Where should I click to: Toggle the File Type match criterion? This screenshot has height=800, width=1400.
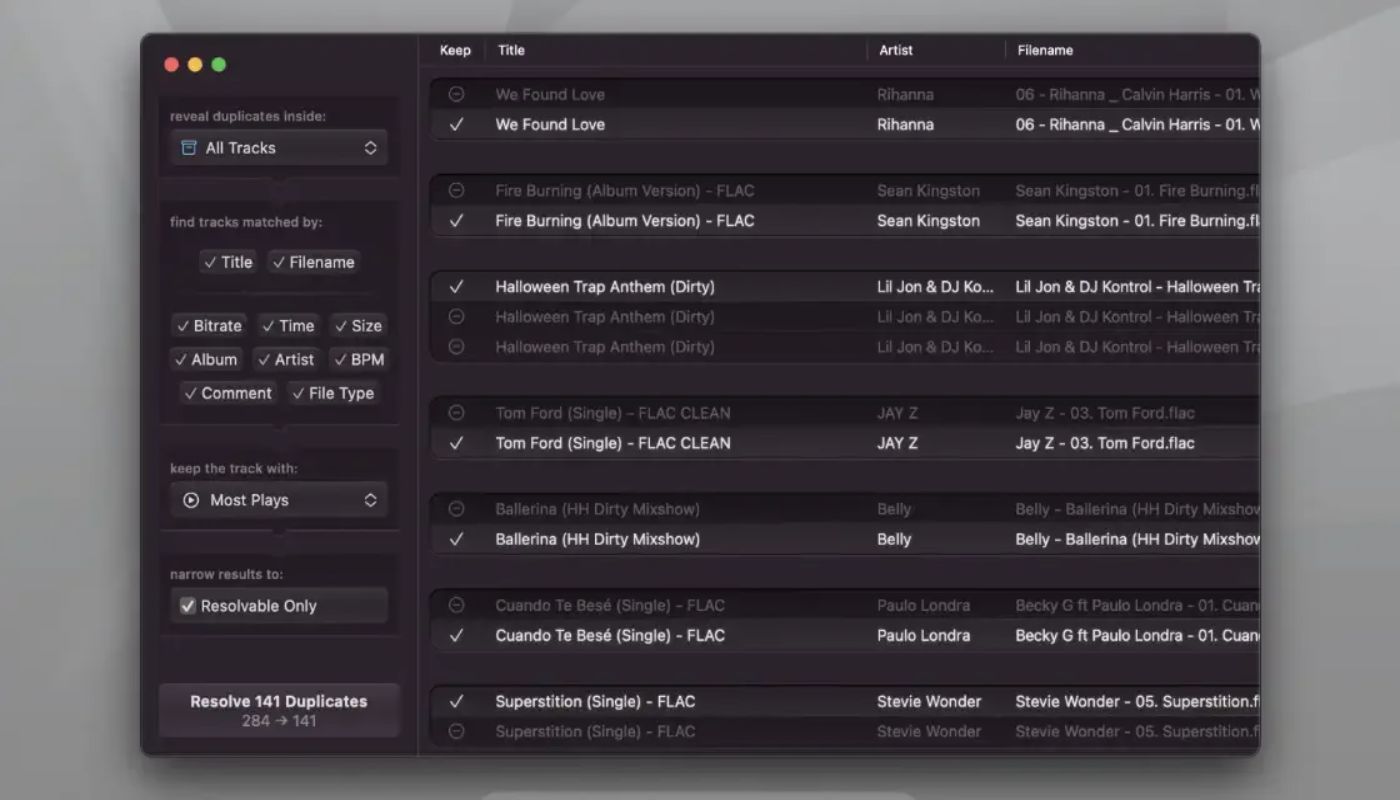pos(333,394)
